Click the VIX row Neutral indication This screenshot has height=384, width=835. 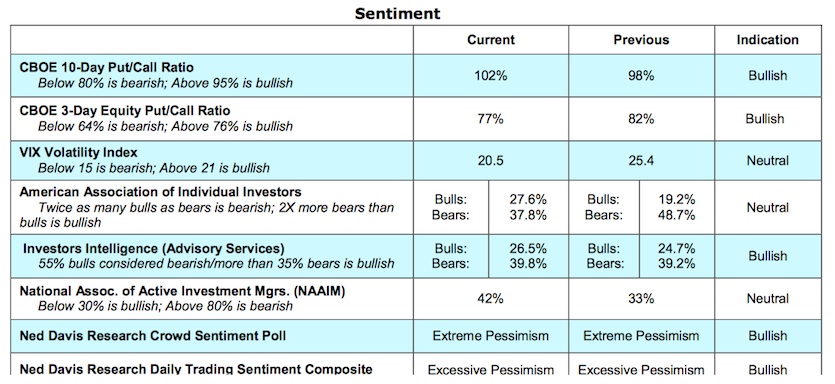pos(767,160)
